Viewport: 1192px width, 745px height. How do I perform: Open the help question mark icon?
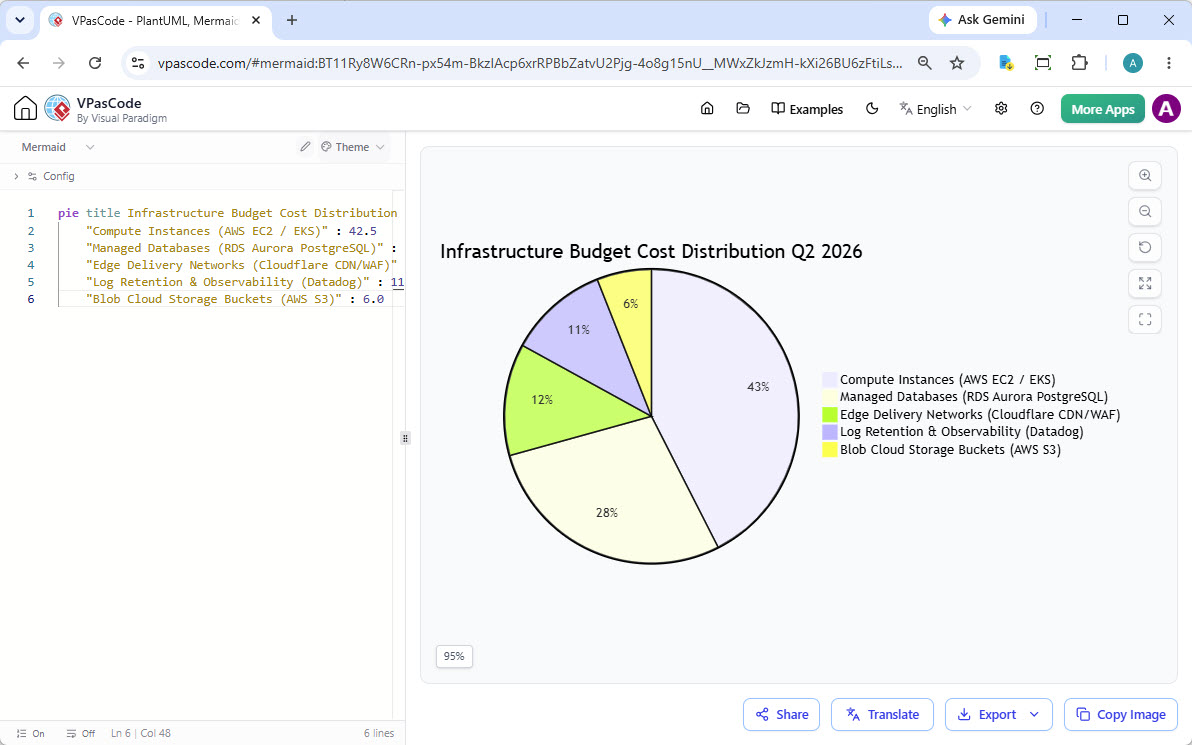coord(1037,109)
